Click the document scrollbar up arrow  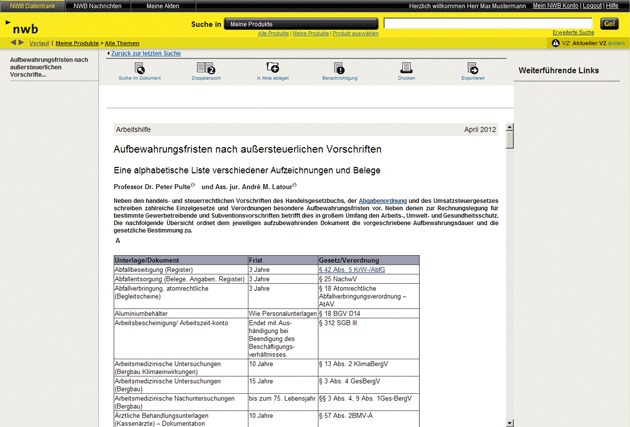(x=509, y=128)
